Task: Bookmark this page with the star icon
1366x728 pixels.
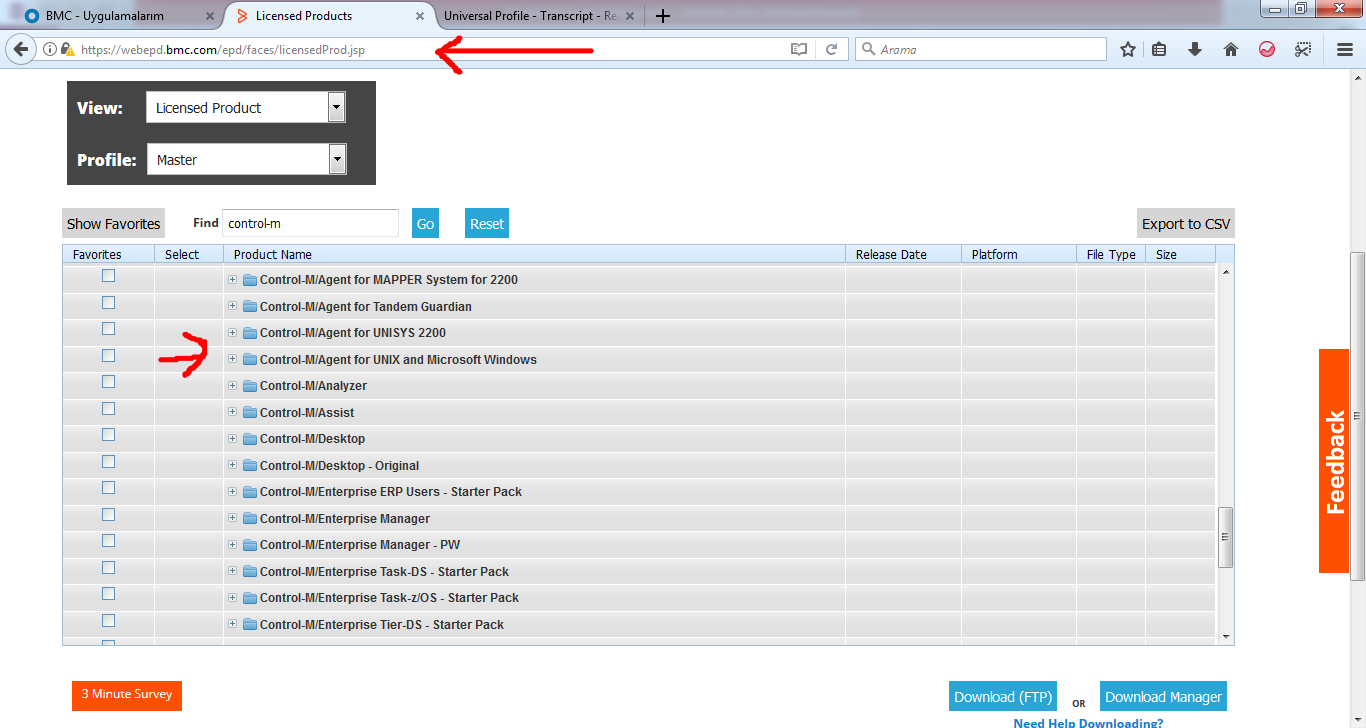Action: tap(1128, 49)
